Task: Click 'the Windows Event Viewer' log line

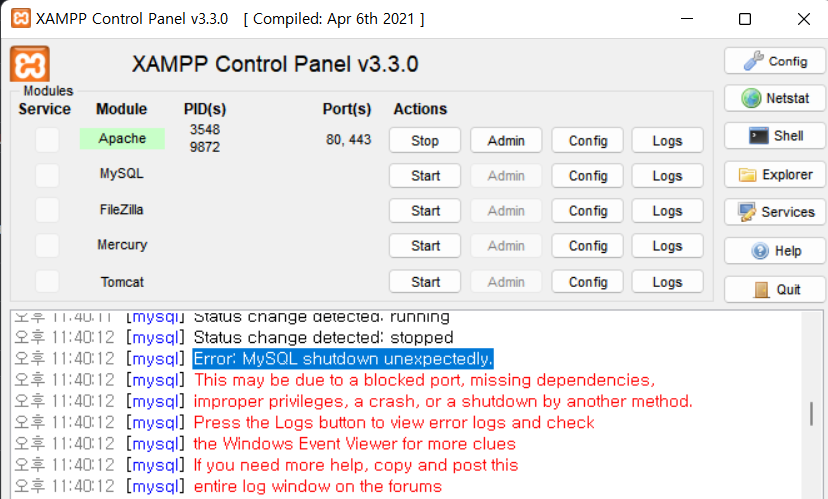Action: coord(354,444)
